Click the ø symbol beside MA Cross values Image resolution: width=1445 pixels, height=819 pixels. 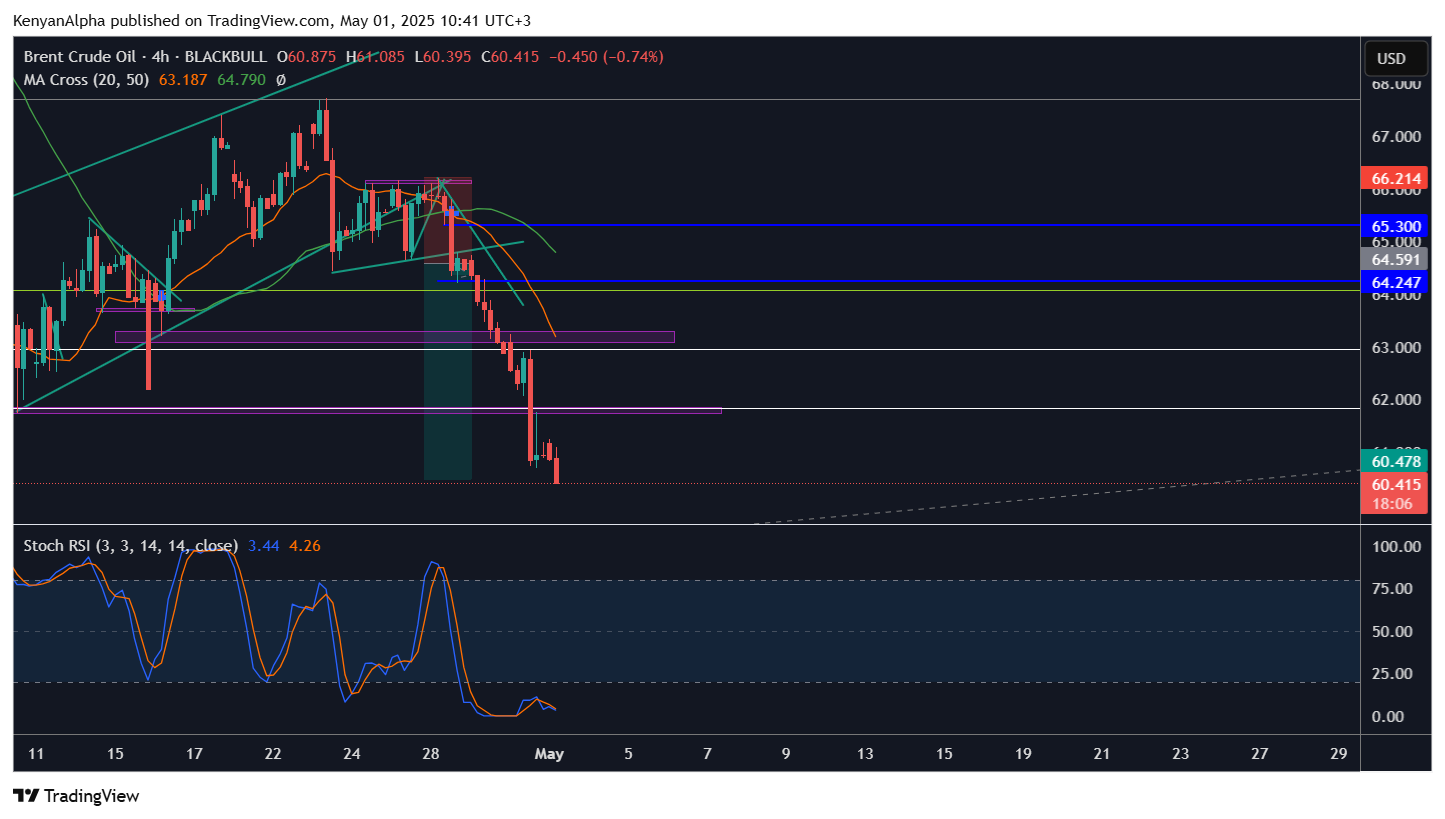click(x=281, y=79)
